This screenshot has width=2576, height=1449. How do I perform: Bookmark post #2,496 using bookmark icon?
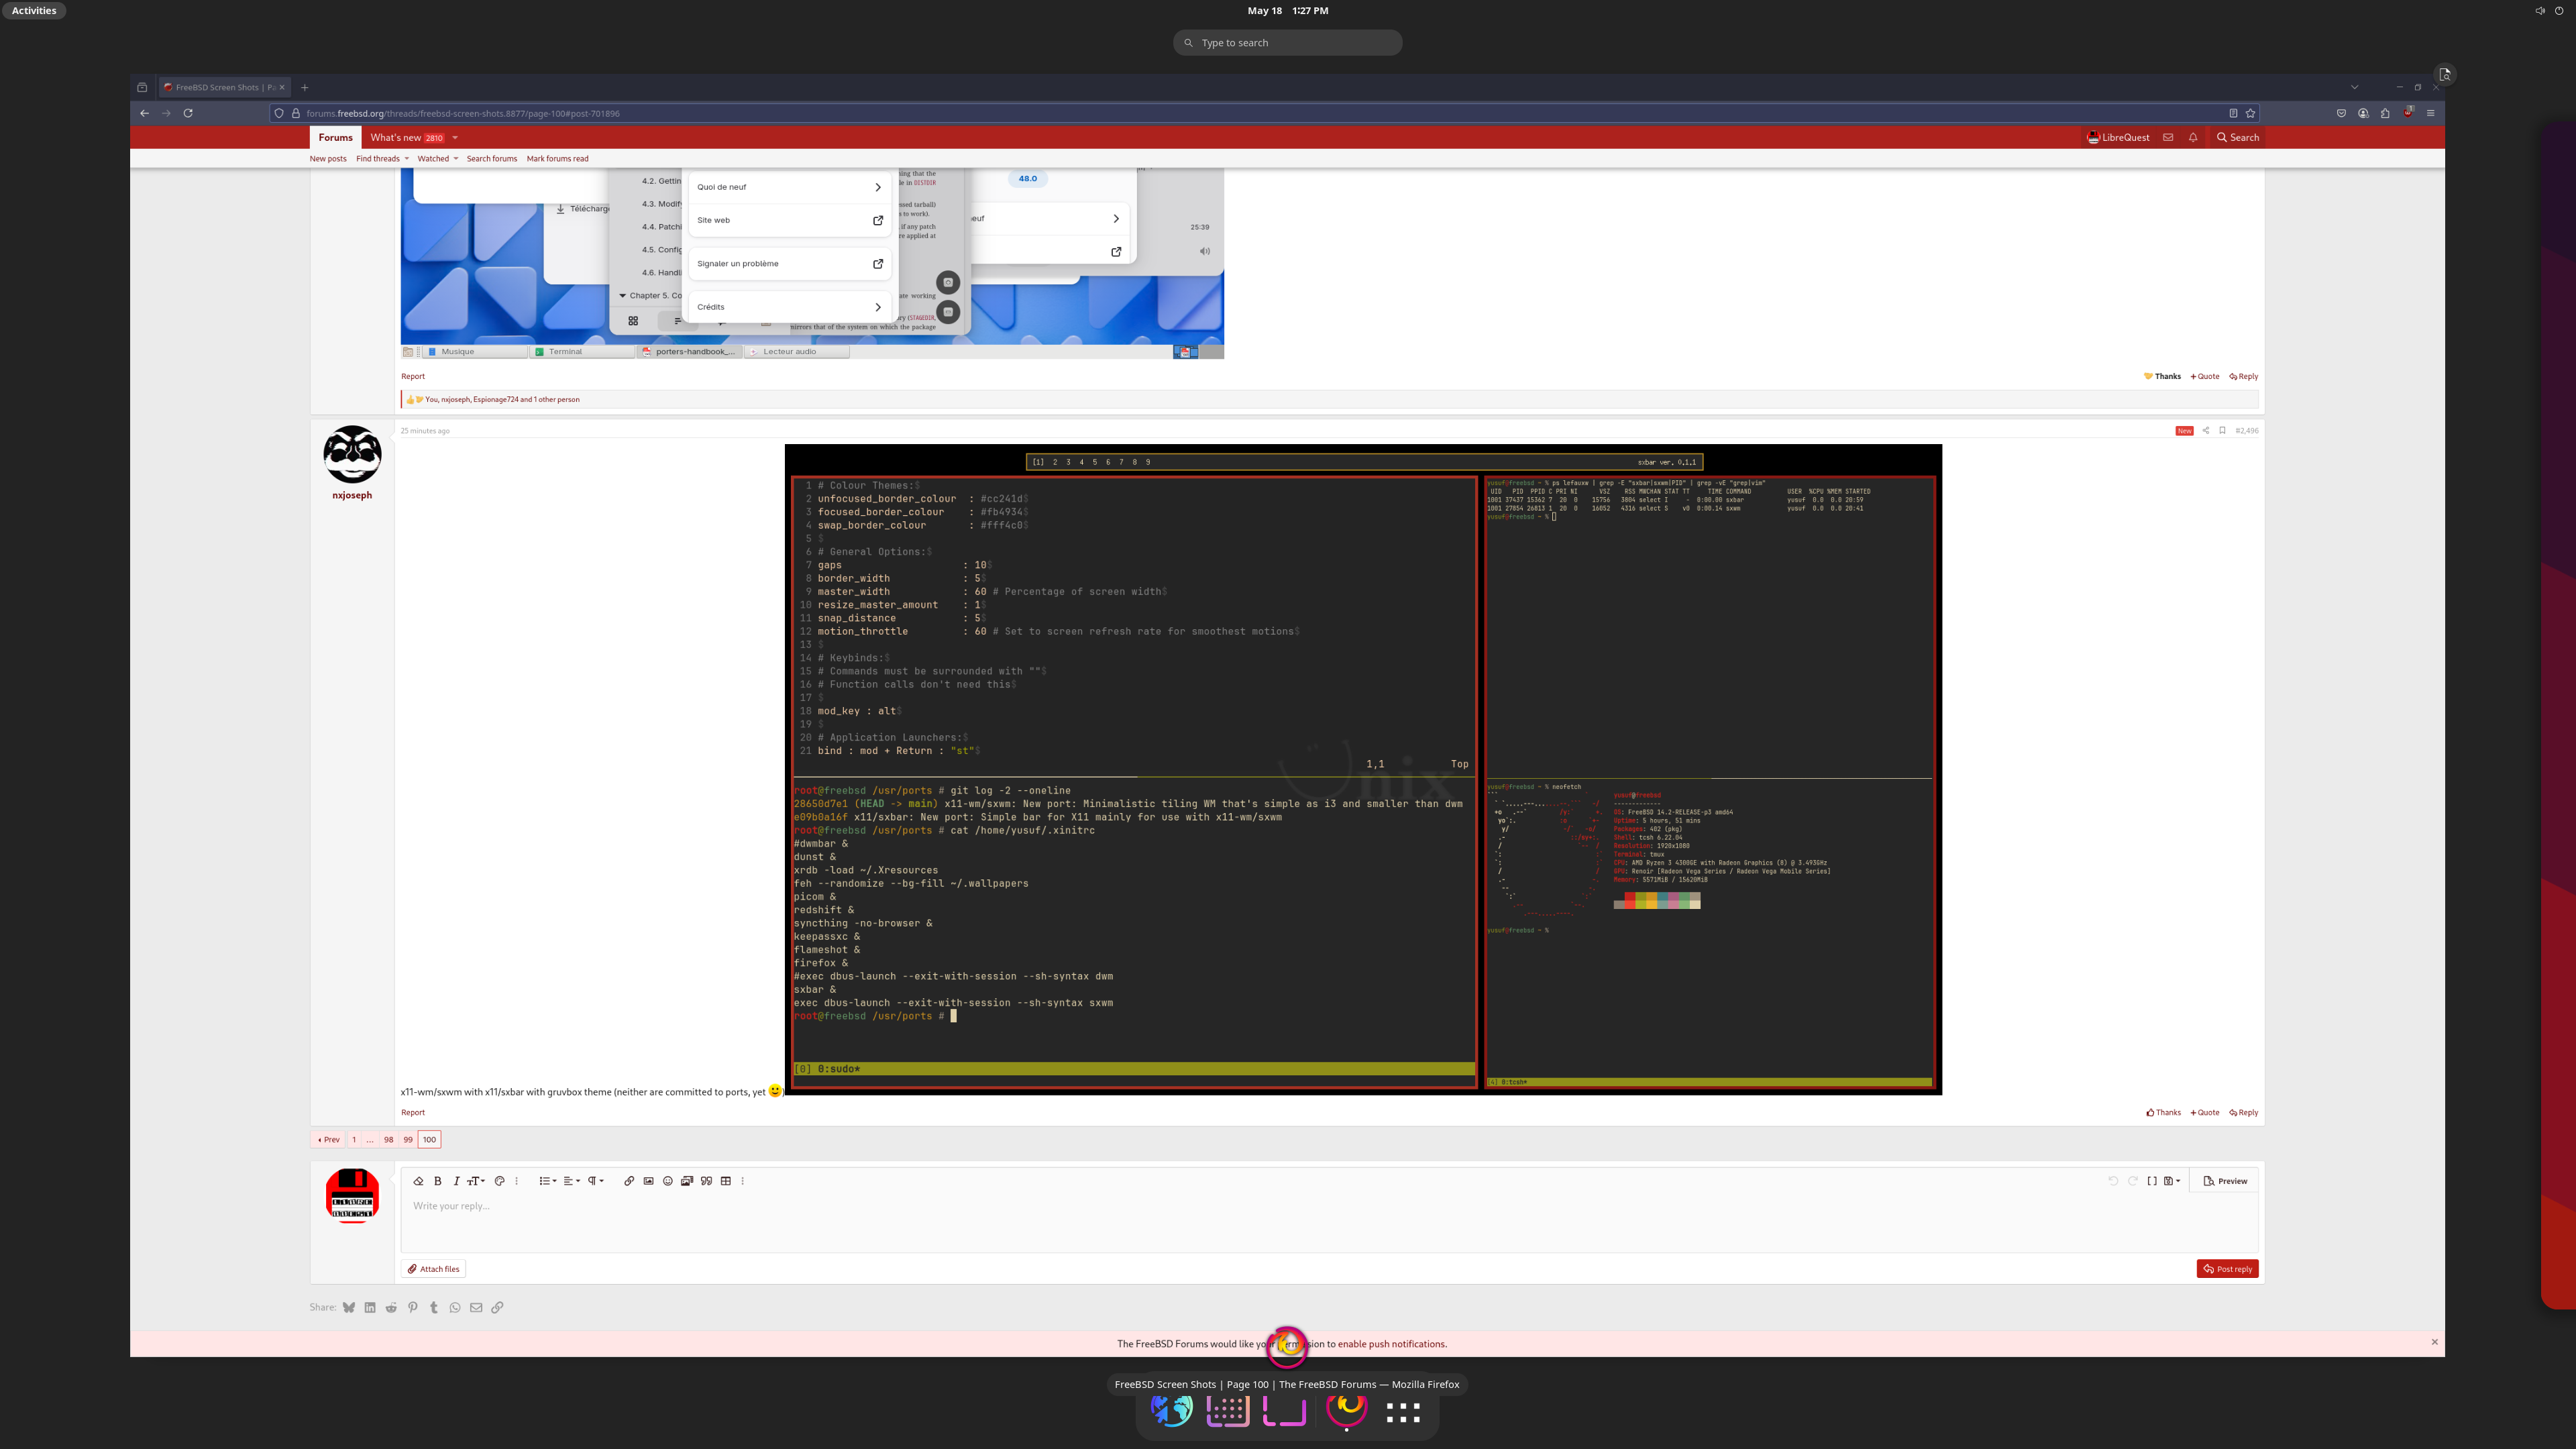2222,431
